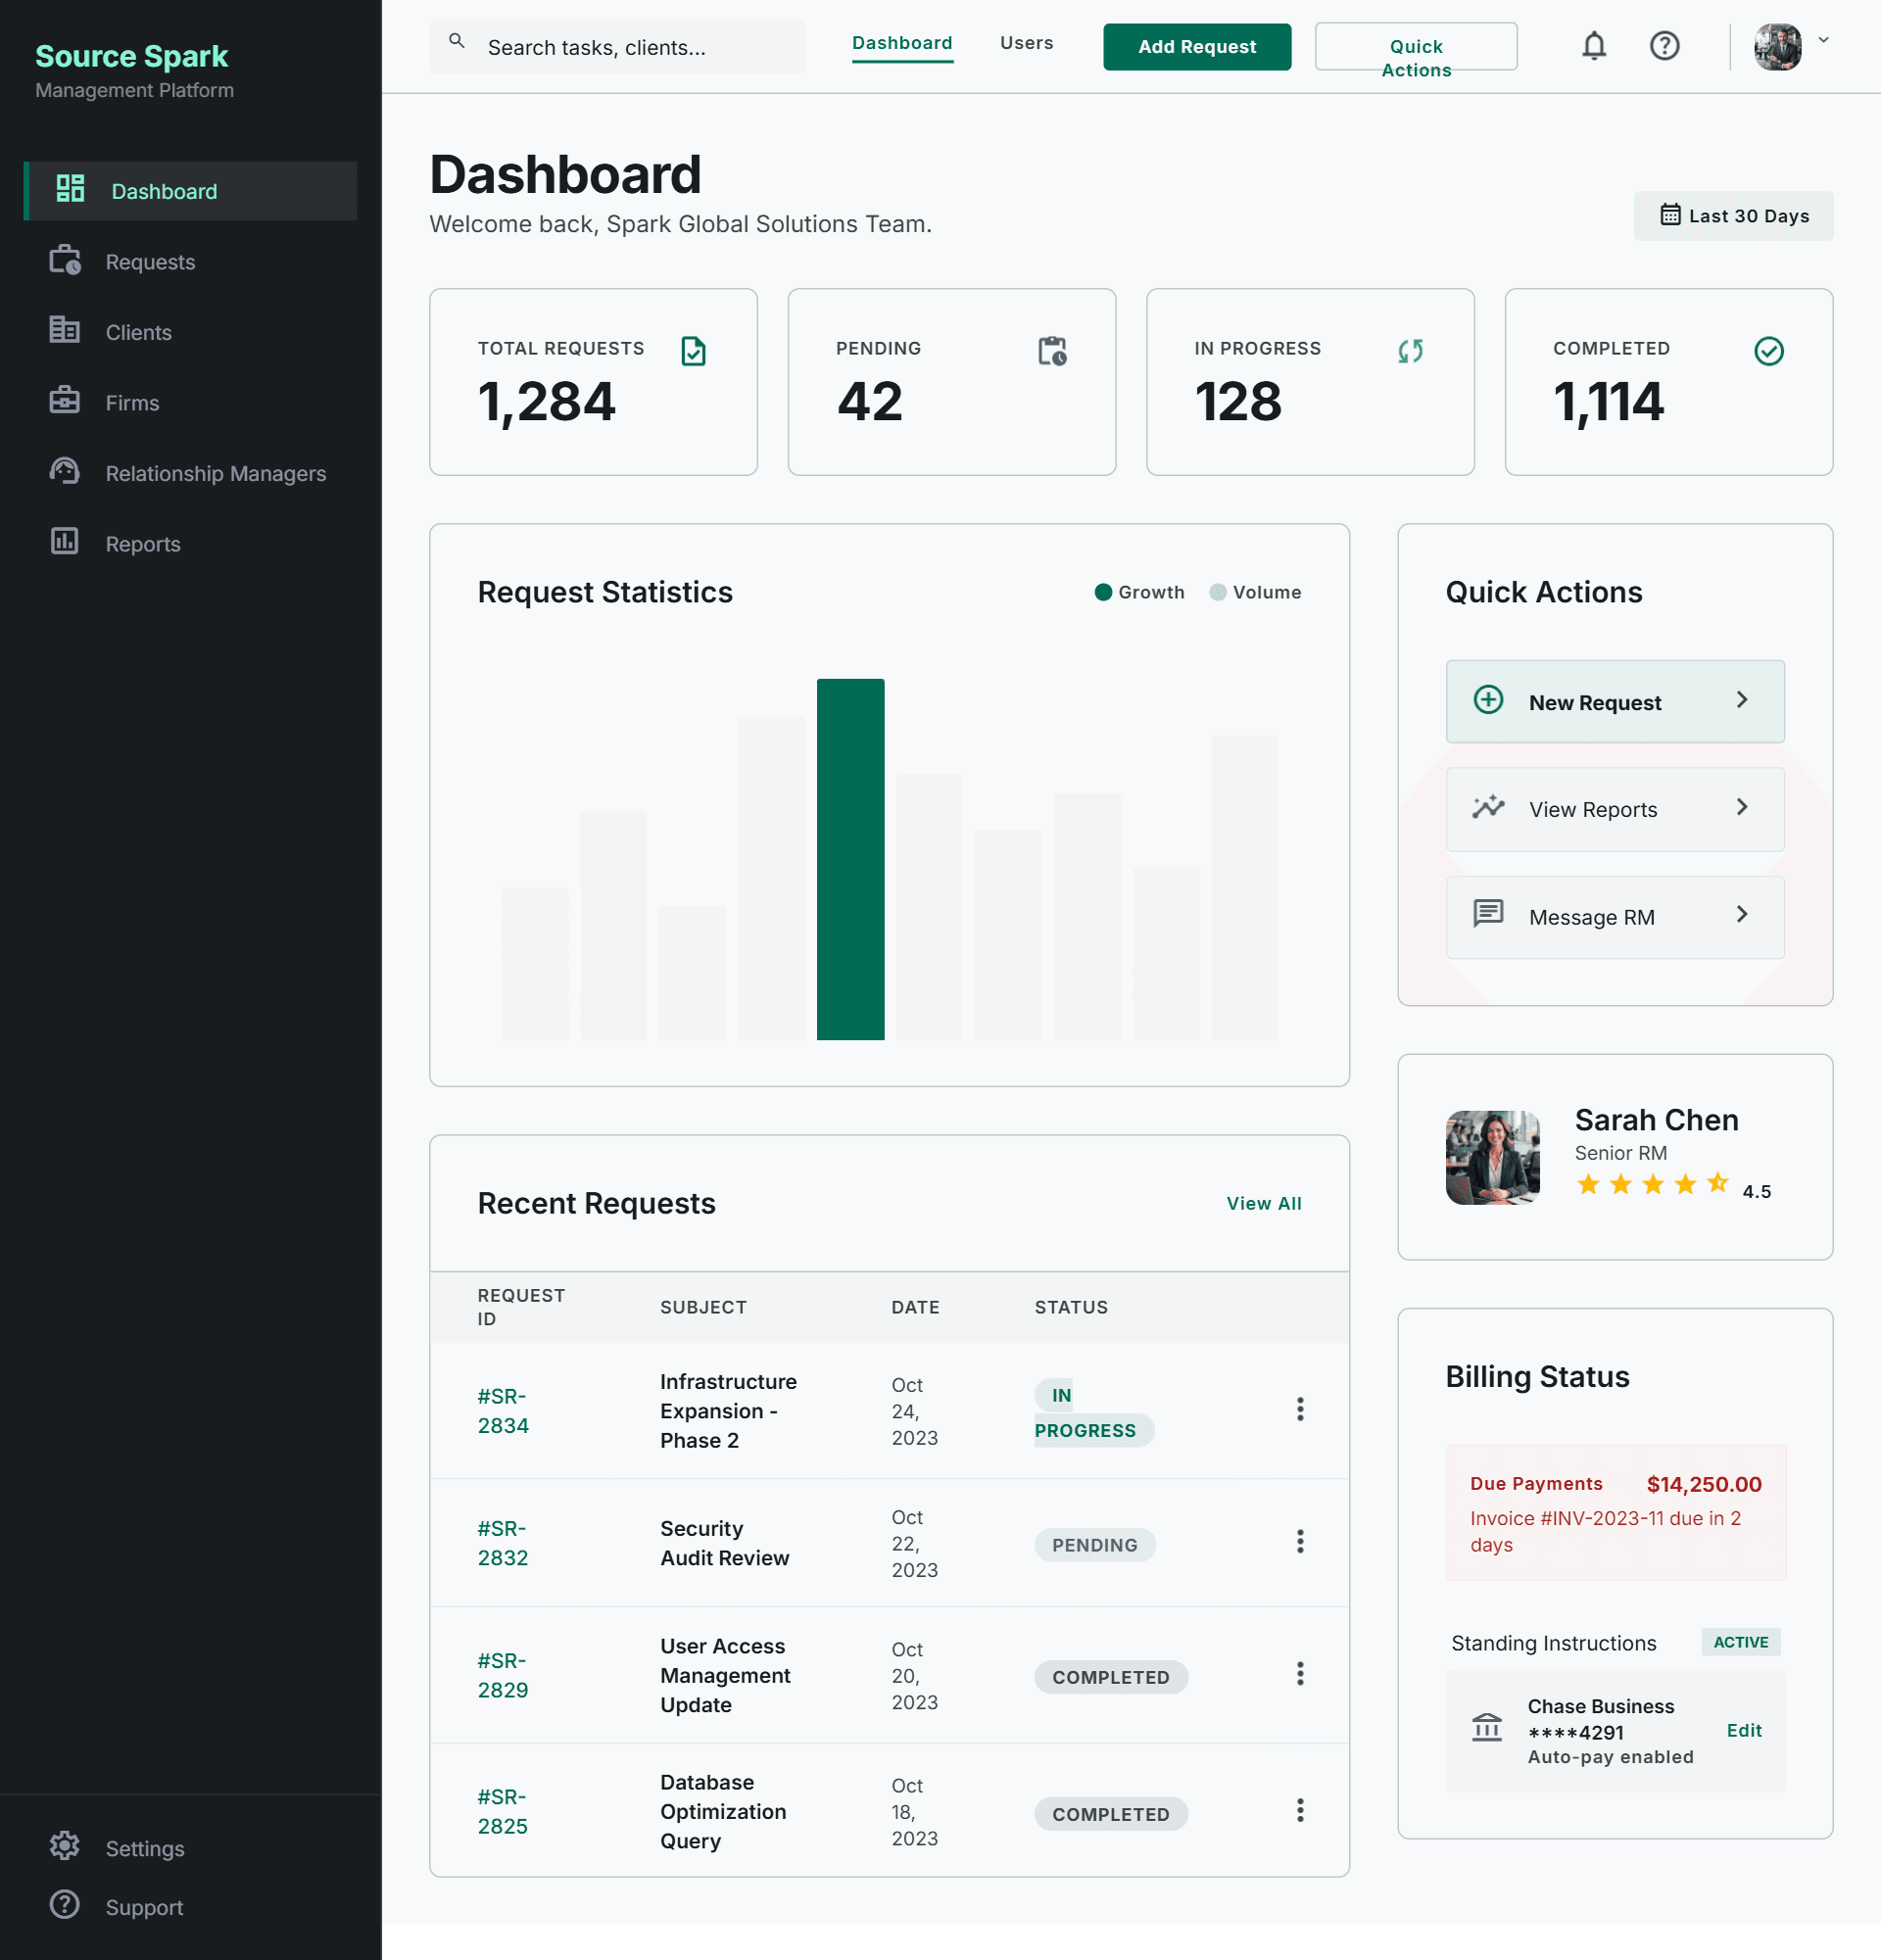1881x1960 pixels.
Task: Open Settings in the sidebar
Action: coord(190,1848)
